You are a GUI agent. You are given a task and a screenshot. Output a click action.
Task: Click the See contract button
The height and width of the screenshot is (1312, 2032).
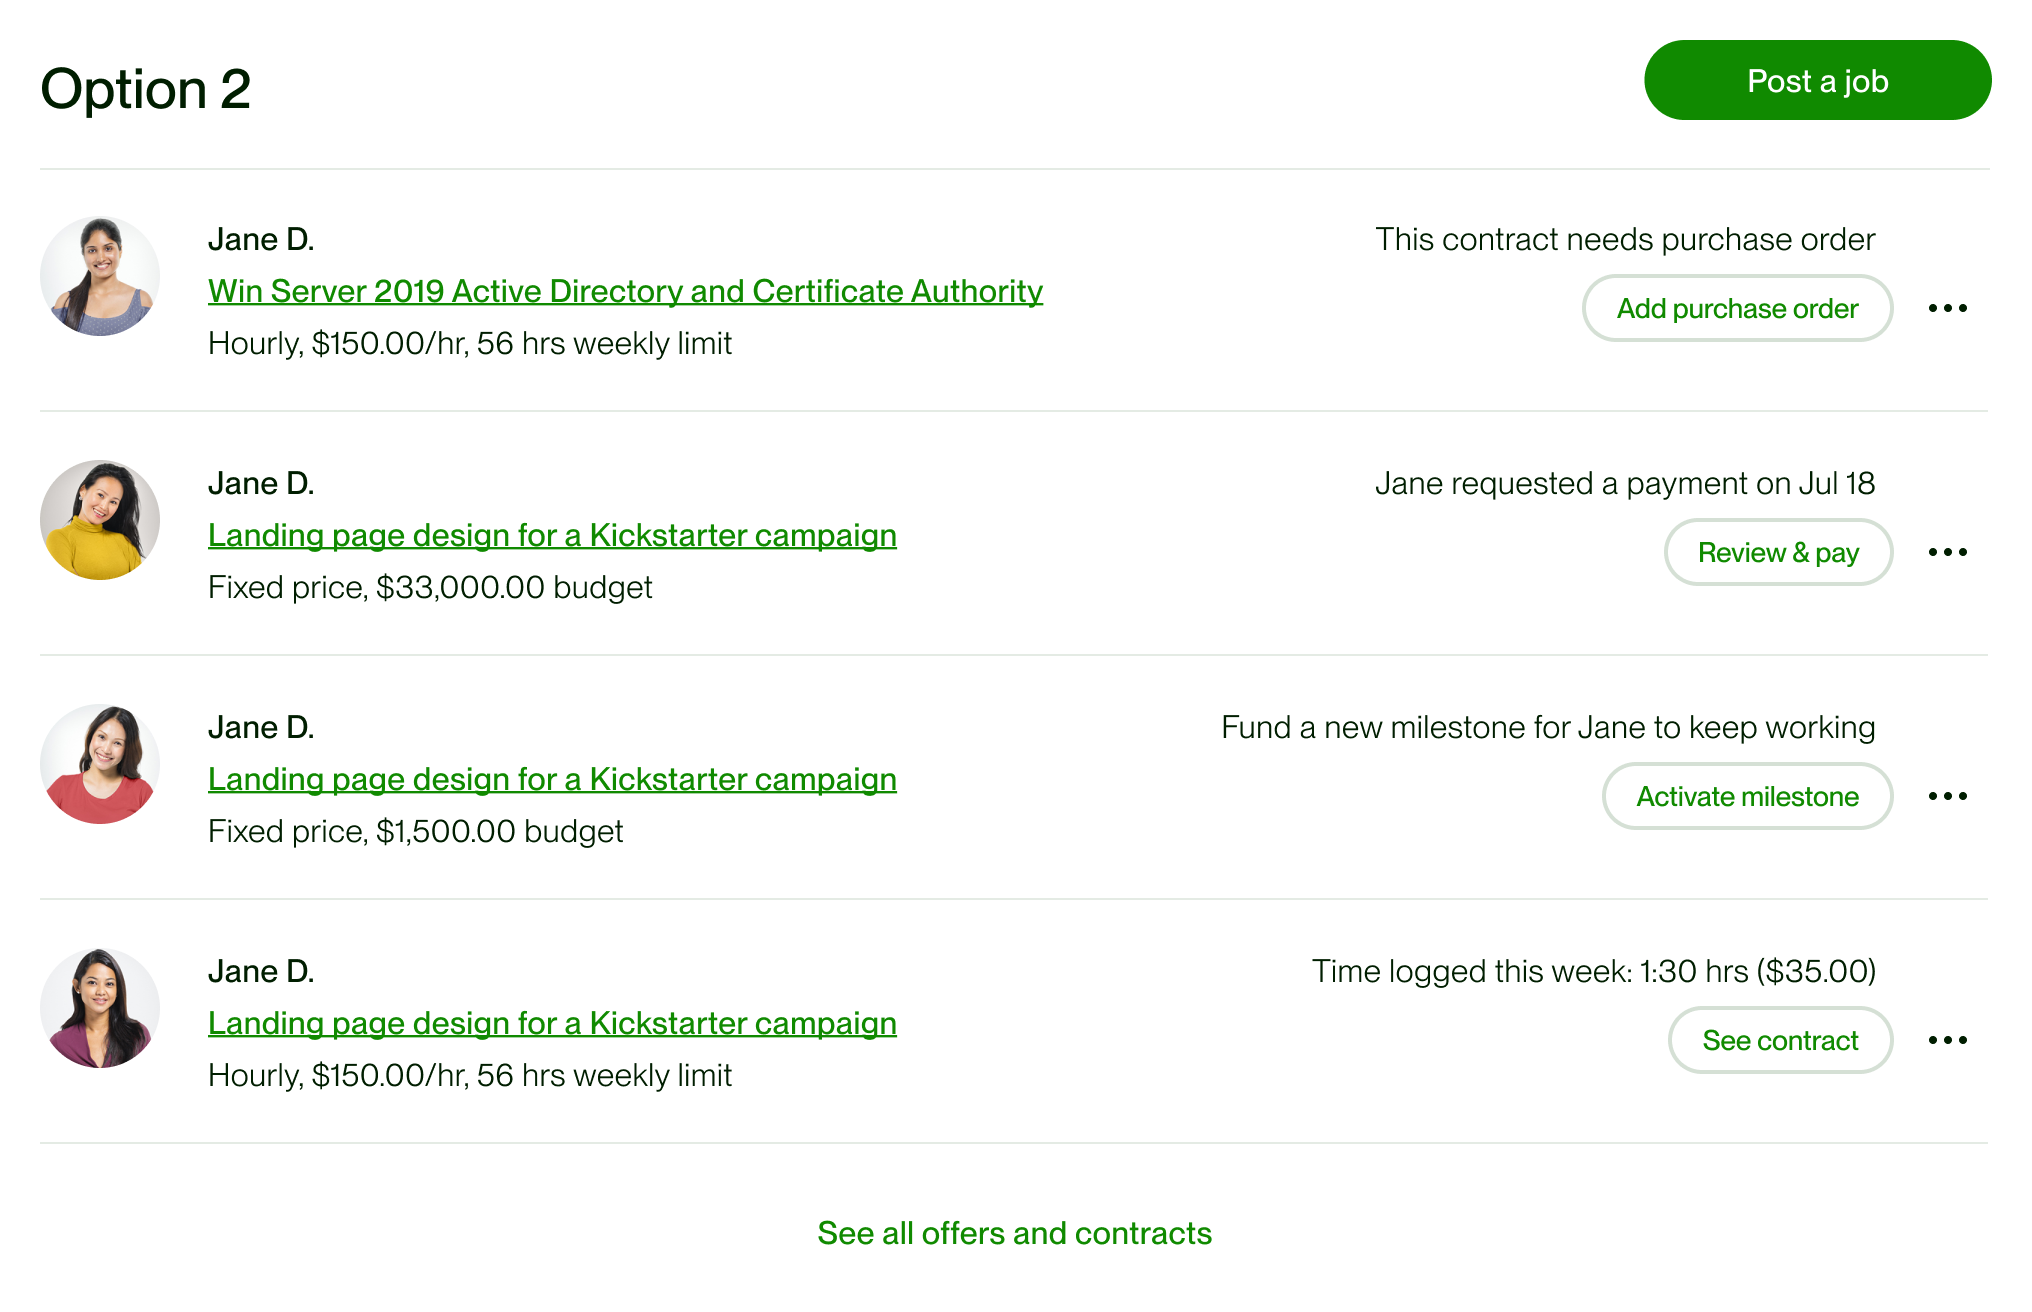point(1780,1040)
